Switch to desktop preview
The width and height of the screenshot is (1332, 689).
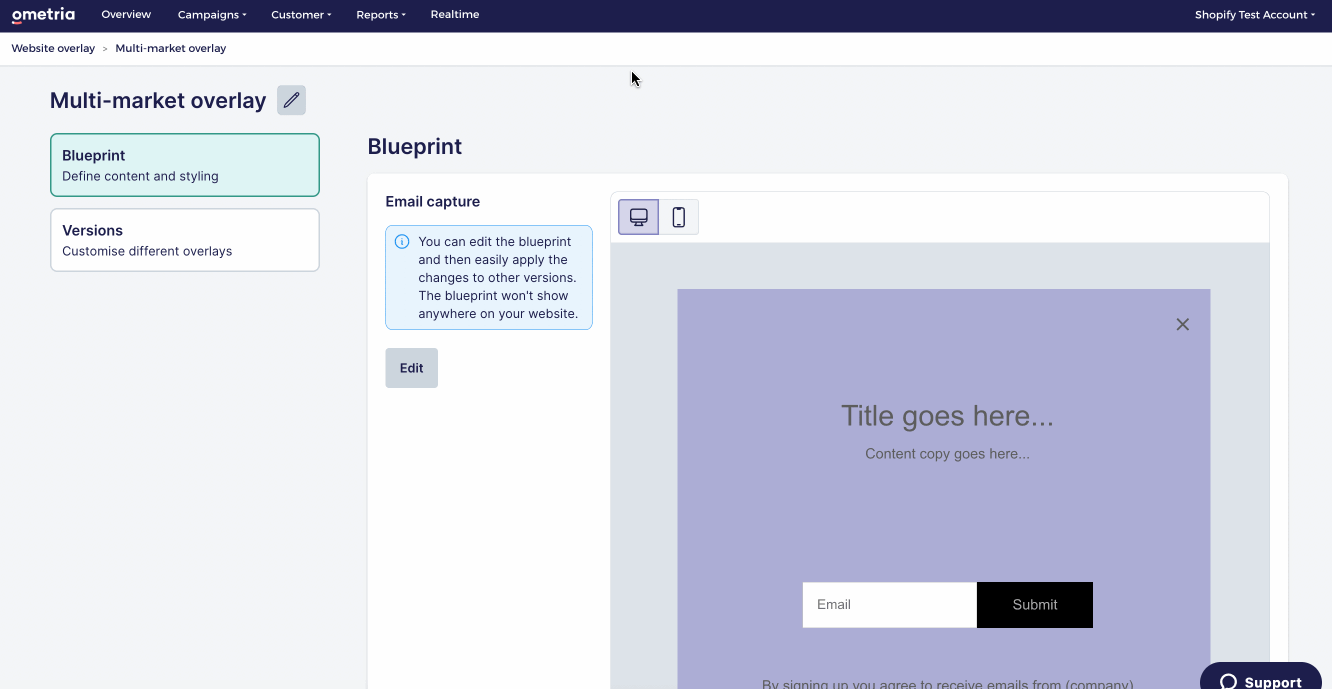638,217
